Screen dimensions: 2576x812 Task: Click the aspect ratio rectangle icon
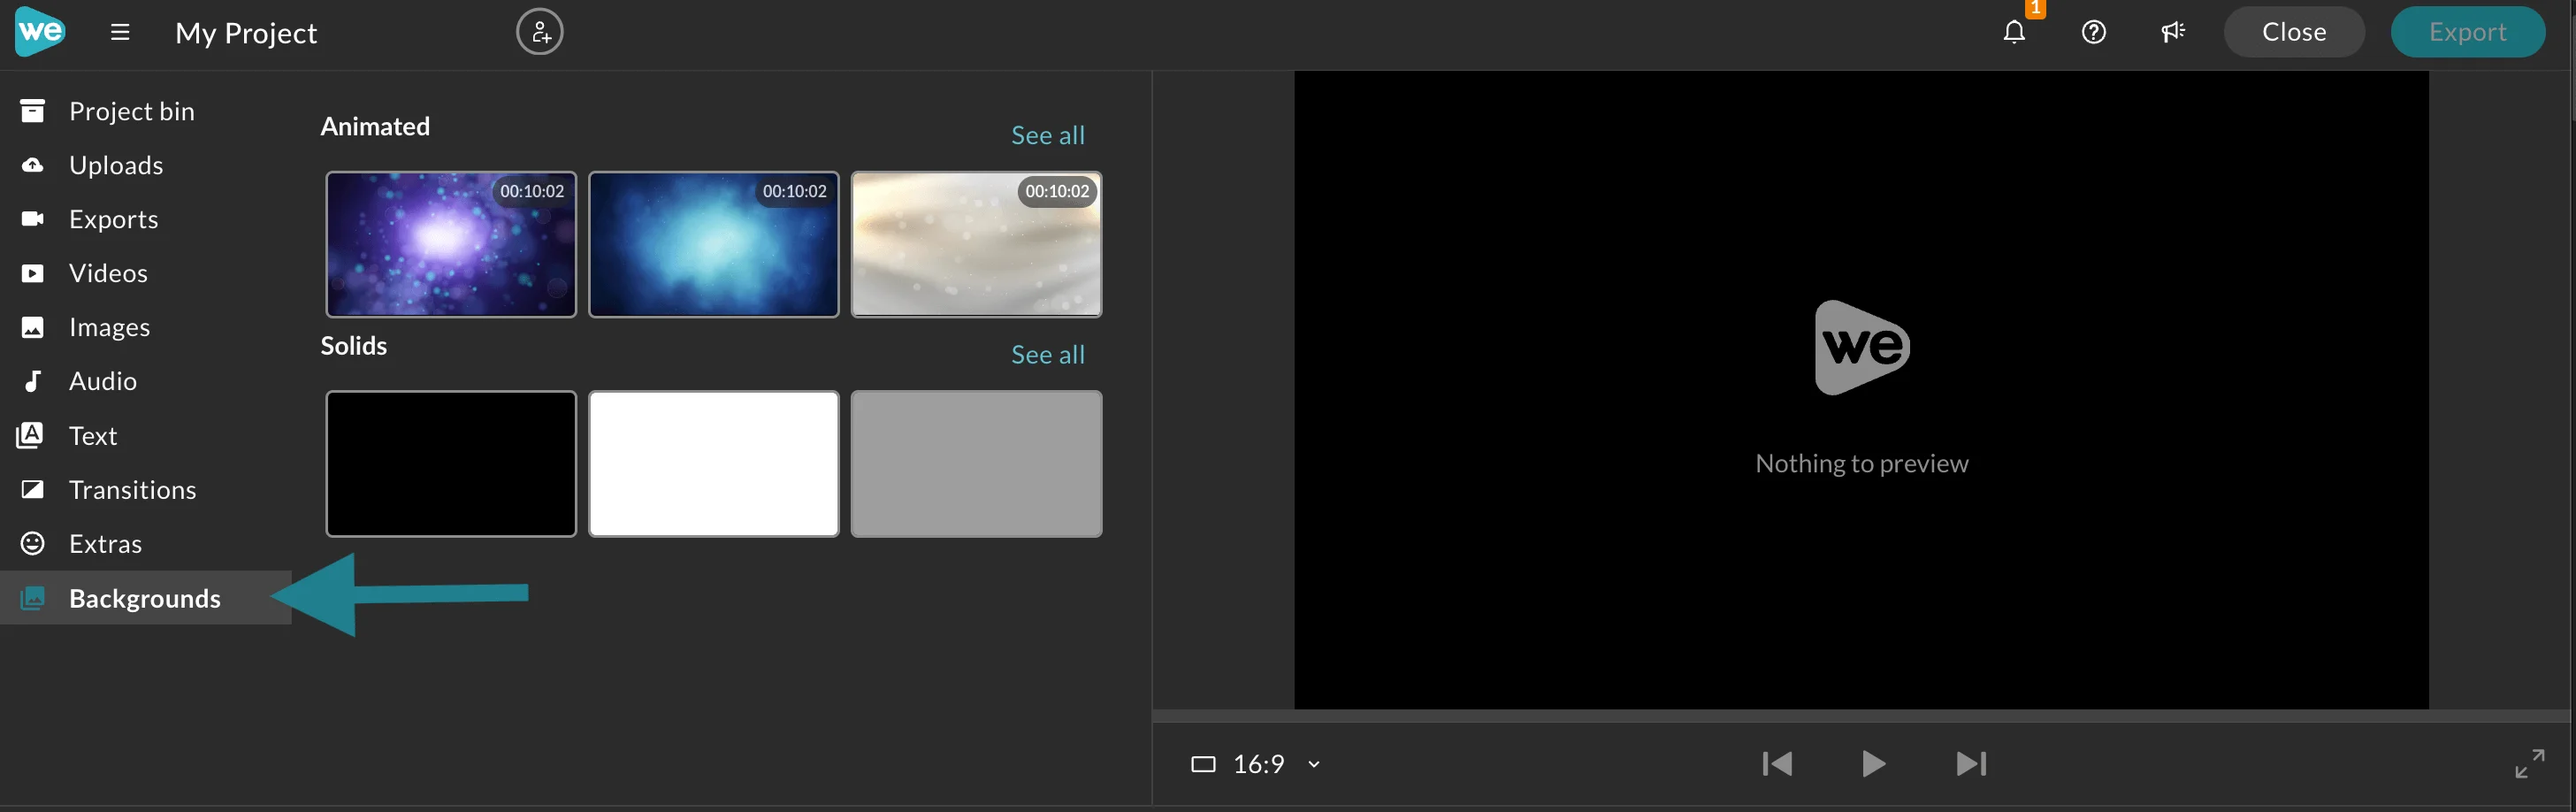tap(1203, 764)
